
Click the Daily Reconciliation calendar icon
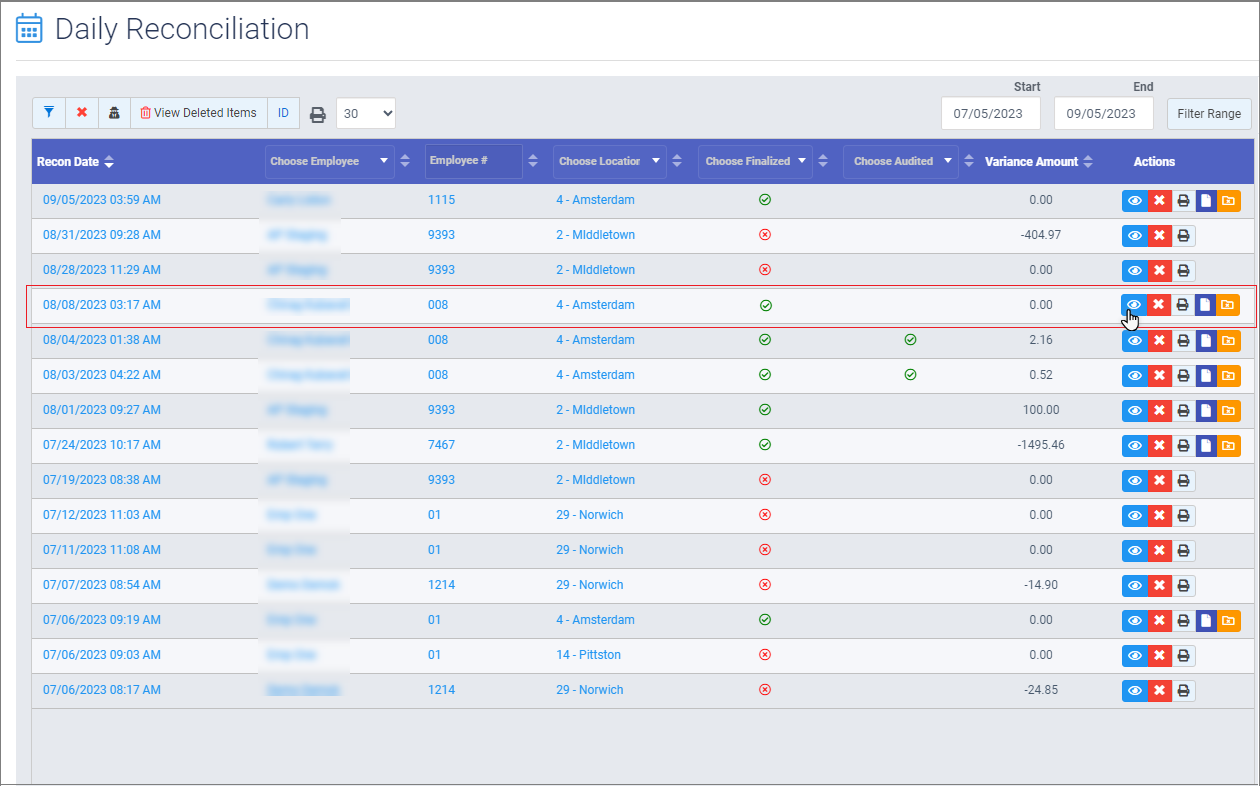pos(29,29)
